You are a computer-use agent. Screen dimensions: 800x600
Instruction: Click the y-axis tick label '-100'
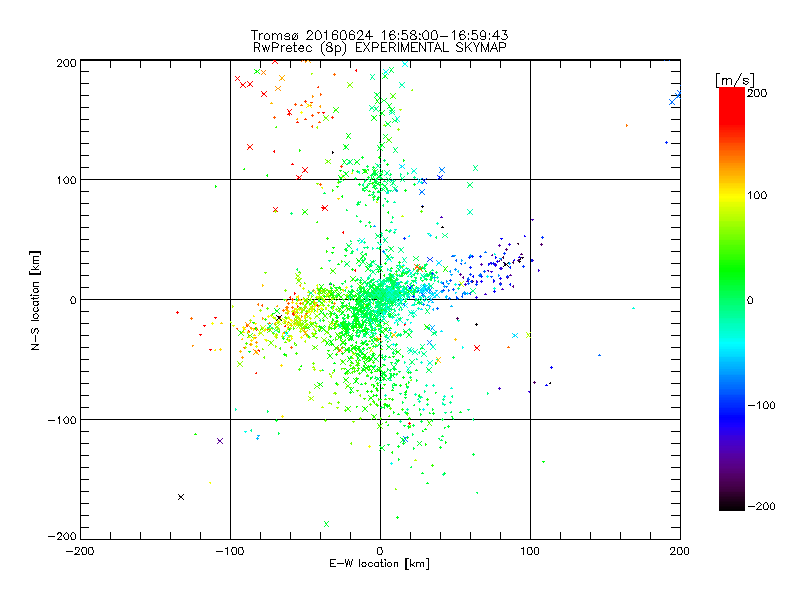(62, 420)
